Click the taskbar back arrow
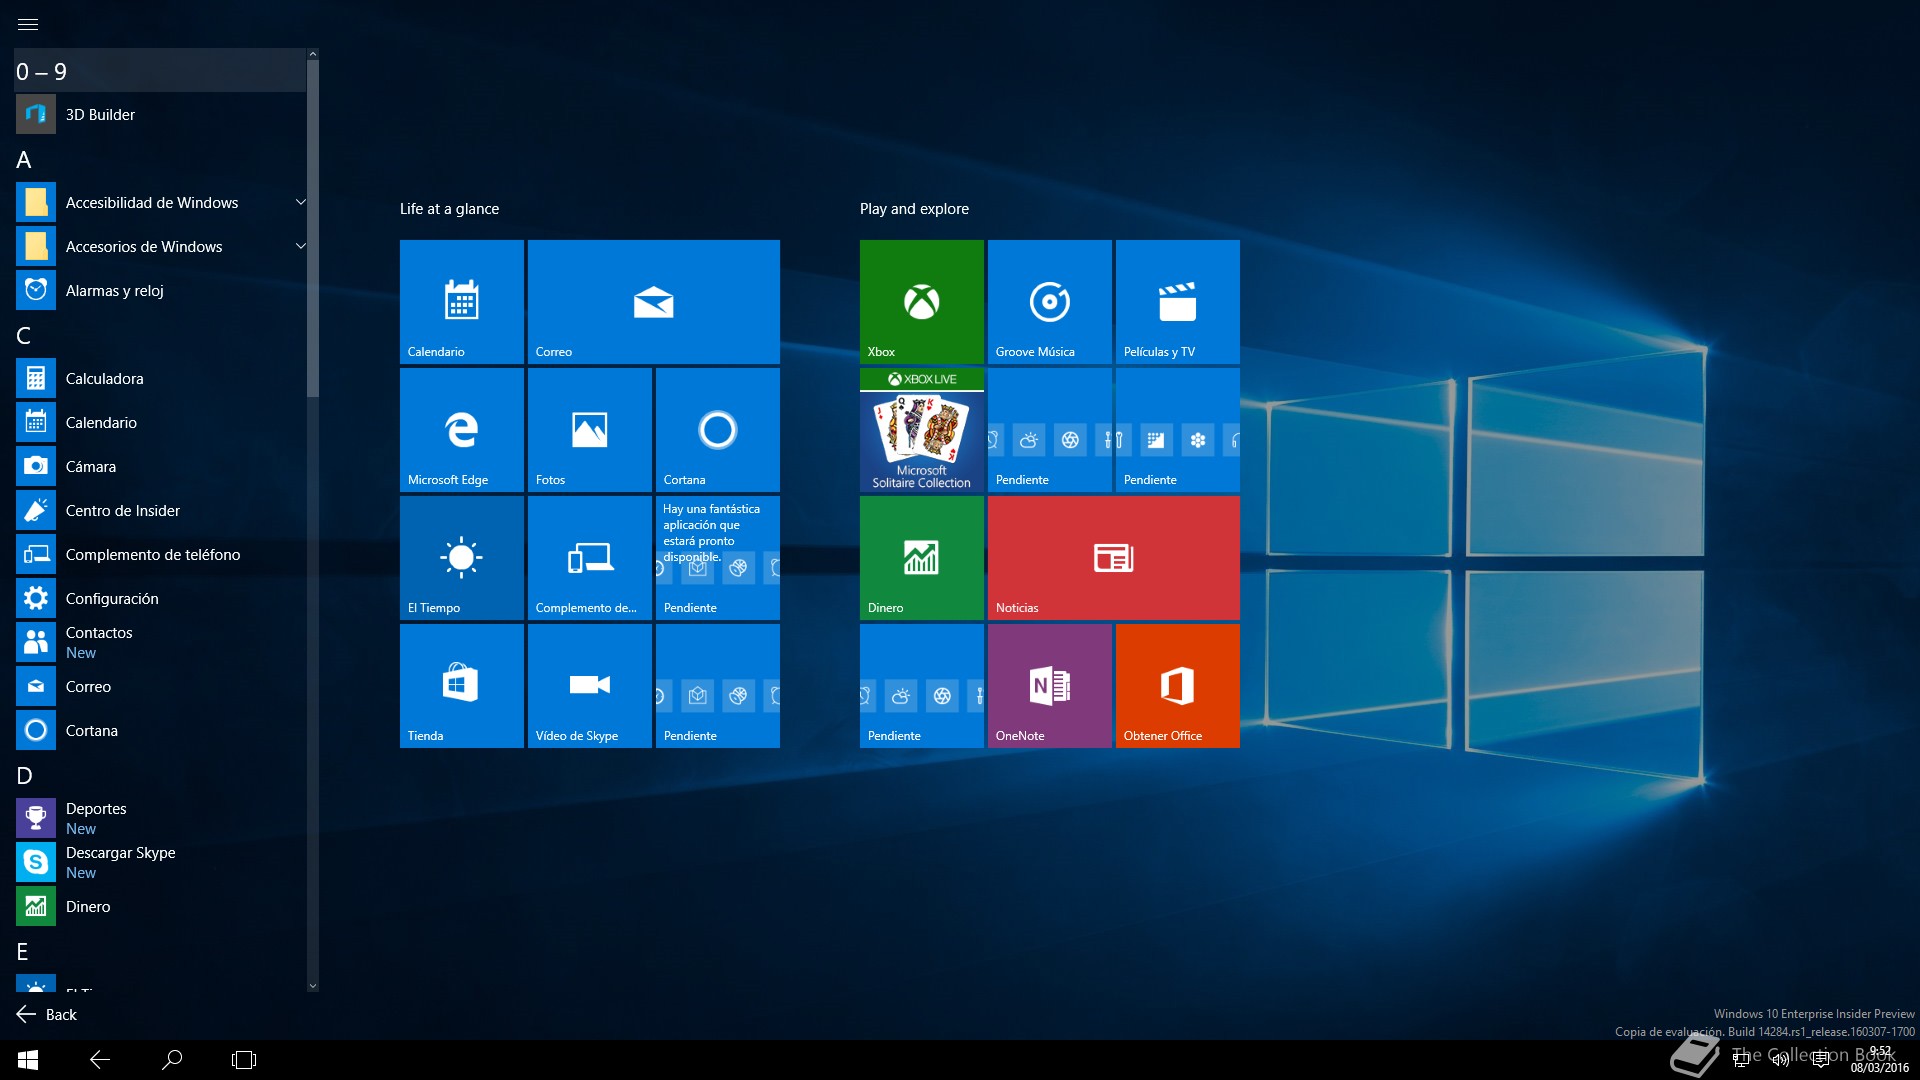 coord(100,1060)
